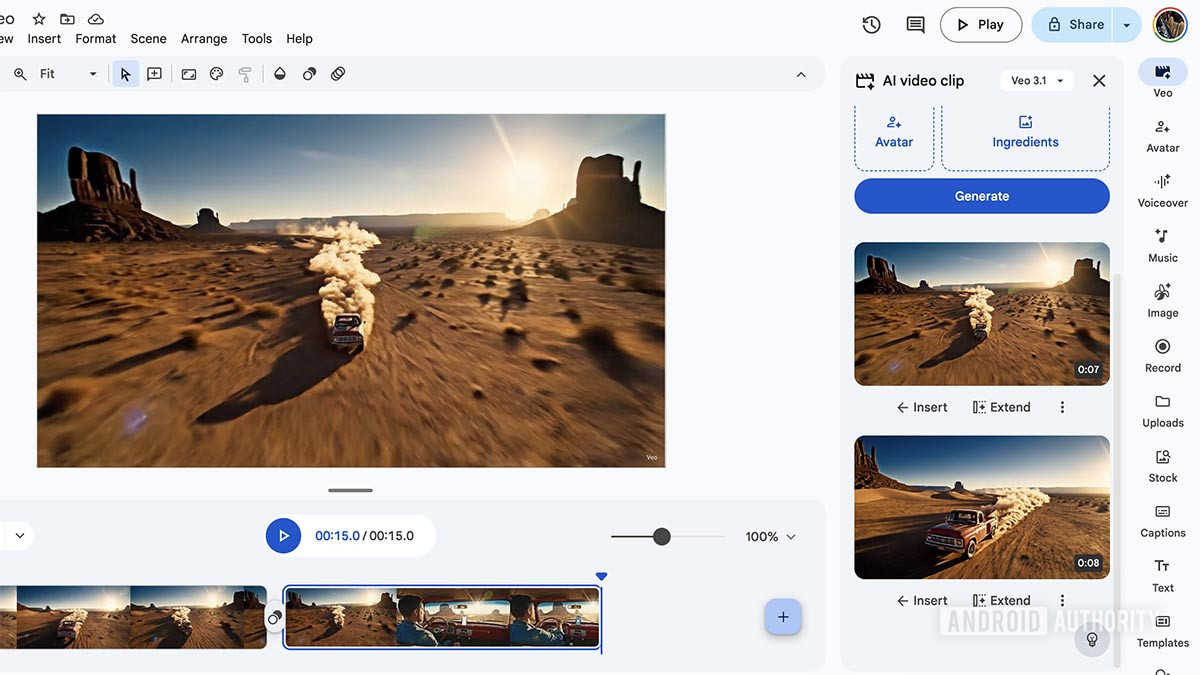This screenshot has width=1200, height=675.
Task: Click the Share button
Action: pos(1073,25)
